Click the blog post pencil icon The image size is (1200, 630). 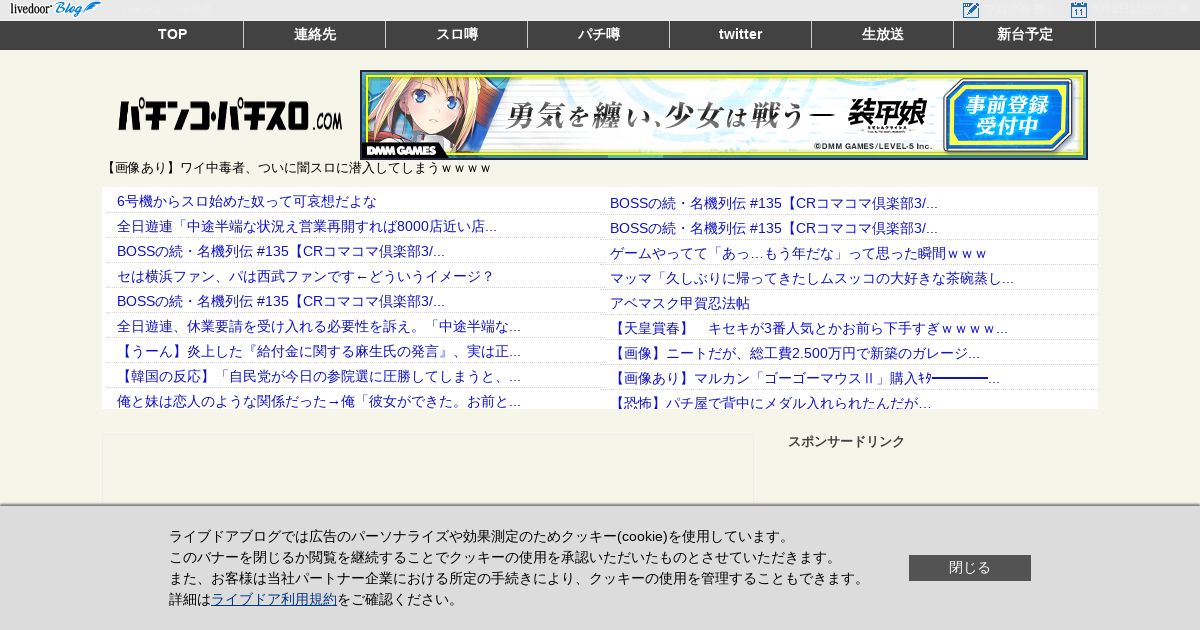click(971, 10)
